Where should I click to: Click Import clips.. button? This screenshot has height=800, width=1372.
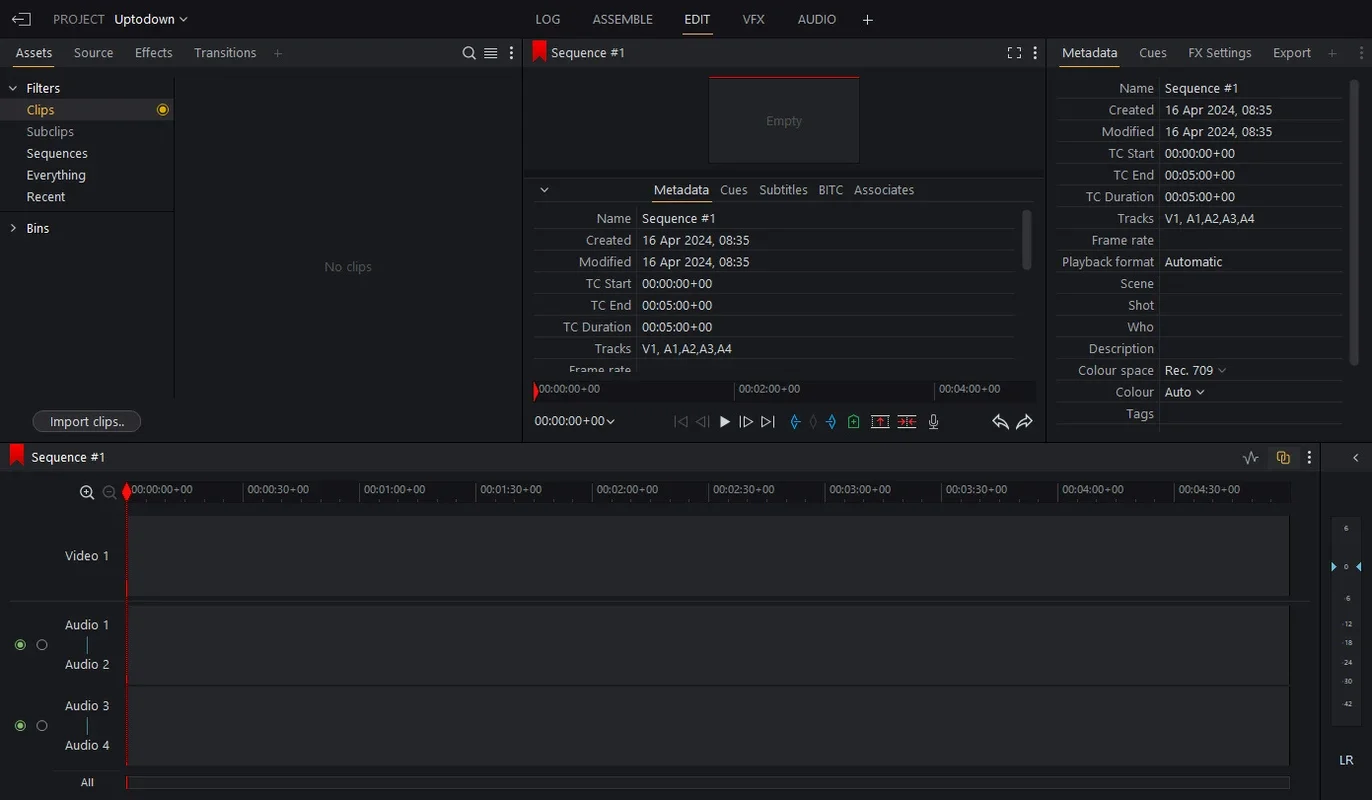click(87, 422)
